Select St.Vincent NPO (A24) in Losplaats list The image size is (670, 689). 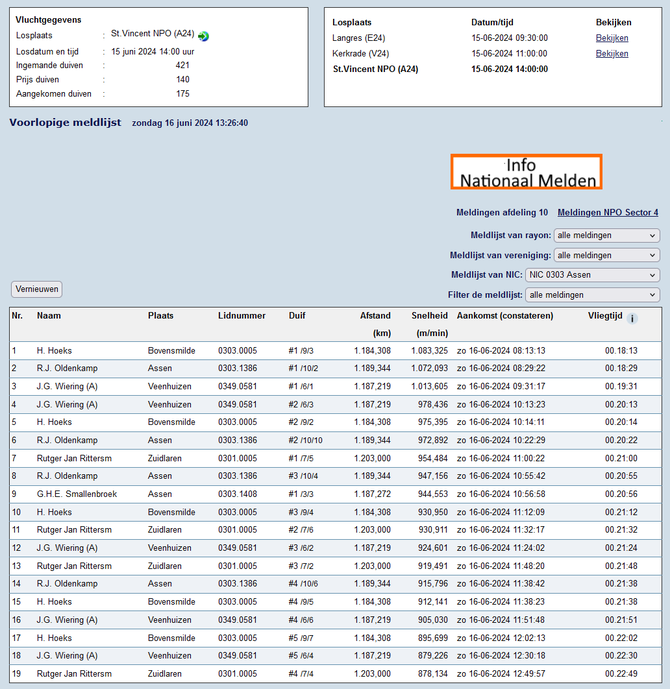point(376,69)
